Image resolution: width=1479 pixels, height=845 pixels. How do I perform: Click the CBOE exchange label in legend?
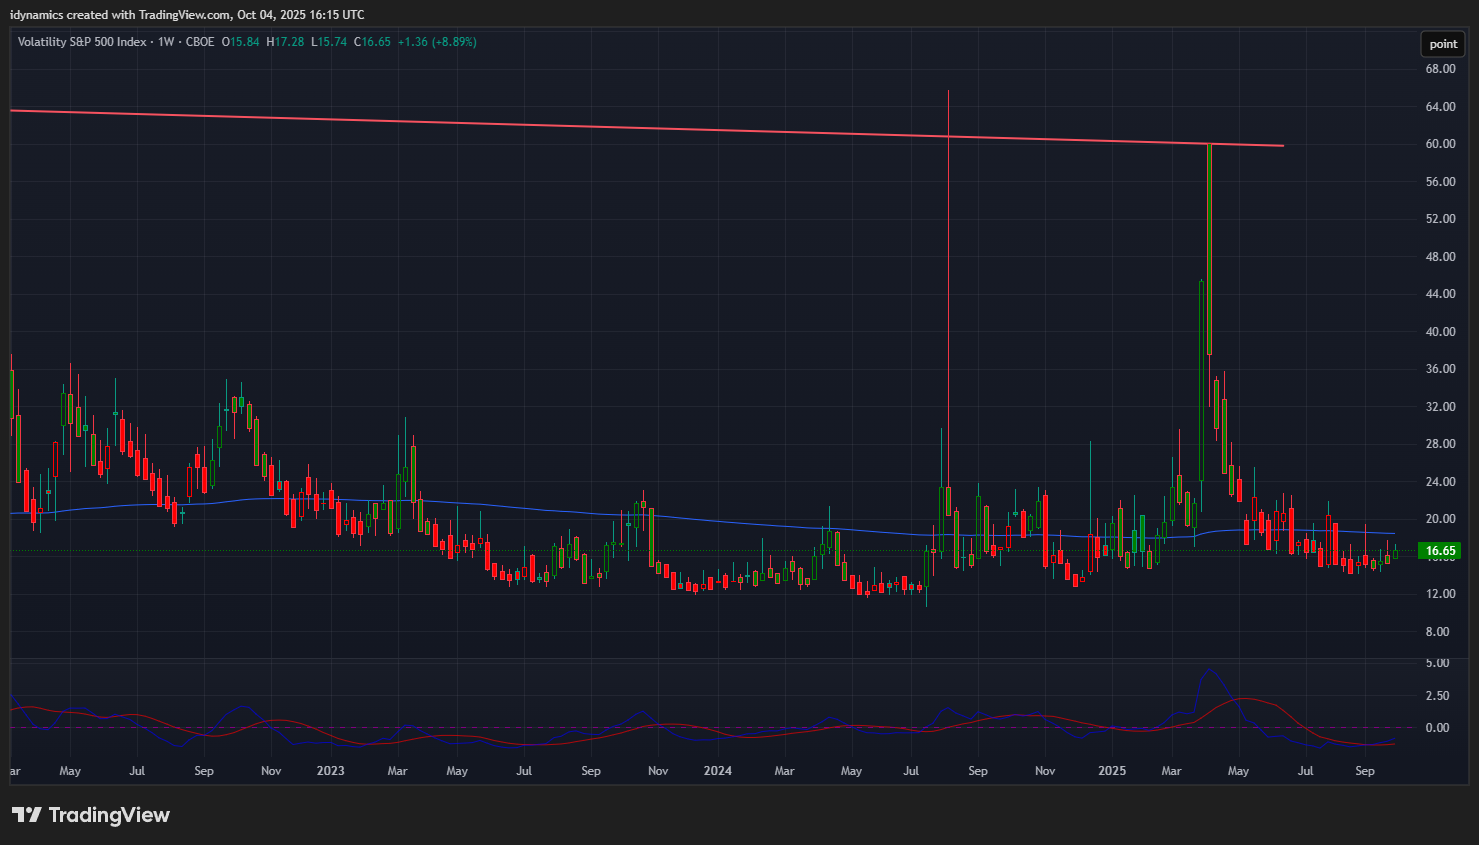[200, 42]
